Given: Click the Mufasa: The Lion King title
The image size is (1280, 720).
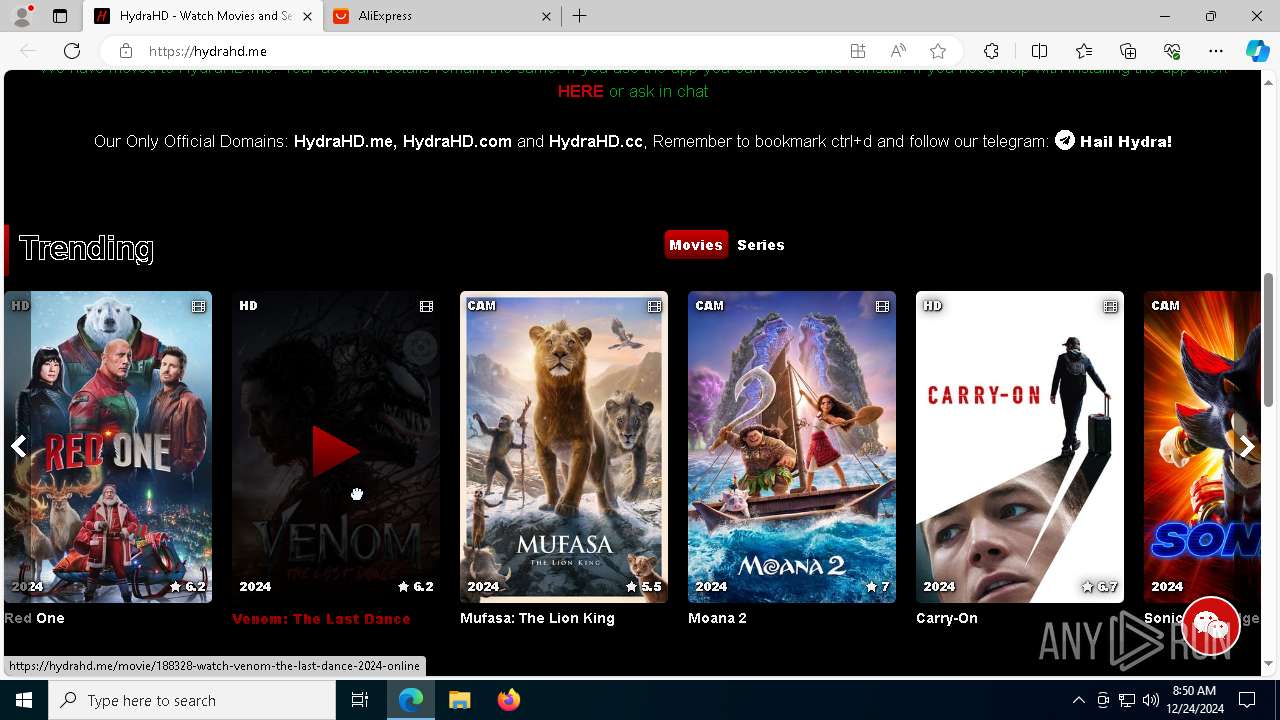Looking at the screenshot, I should [537, 618].
